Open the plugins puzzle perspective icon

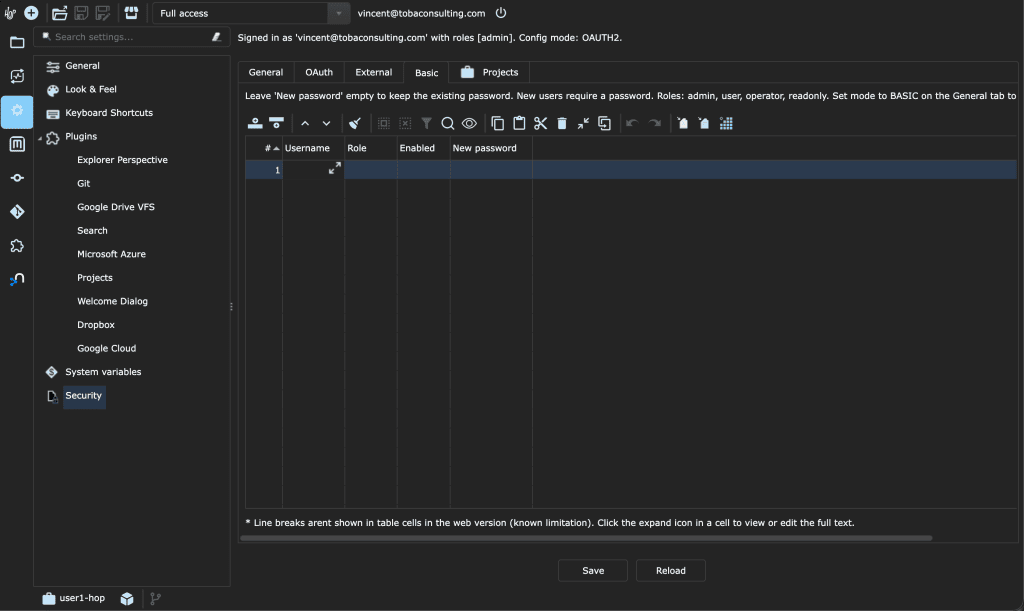point(17,246)
